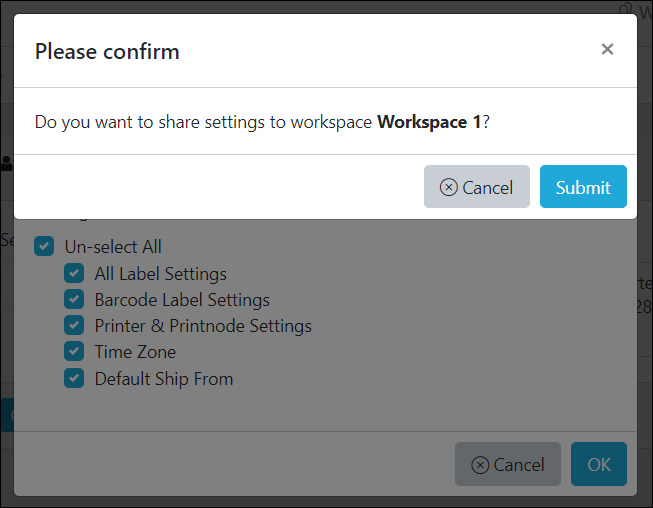Click the partially hidden blue button at left
This screenshot has height=508, width=653.
click(x=7, y=415)
